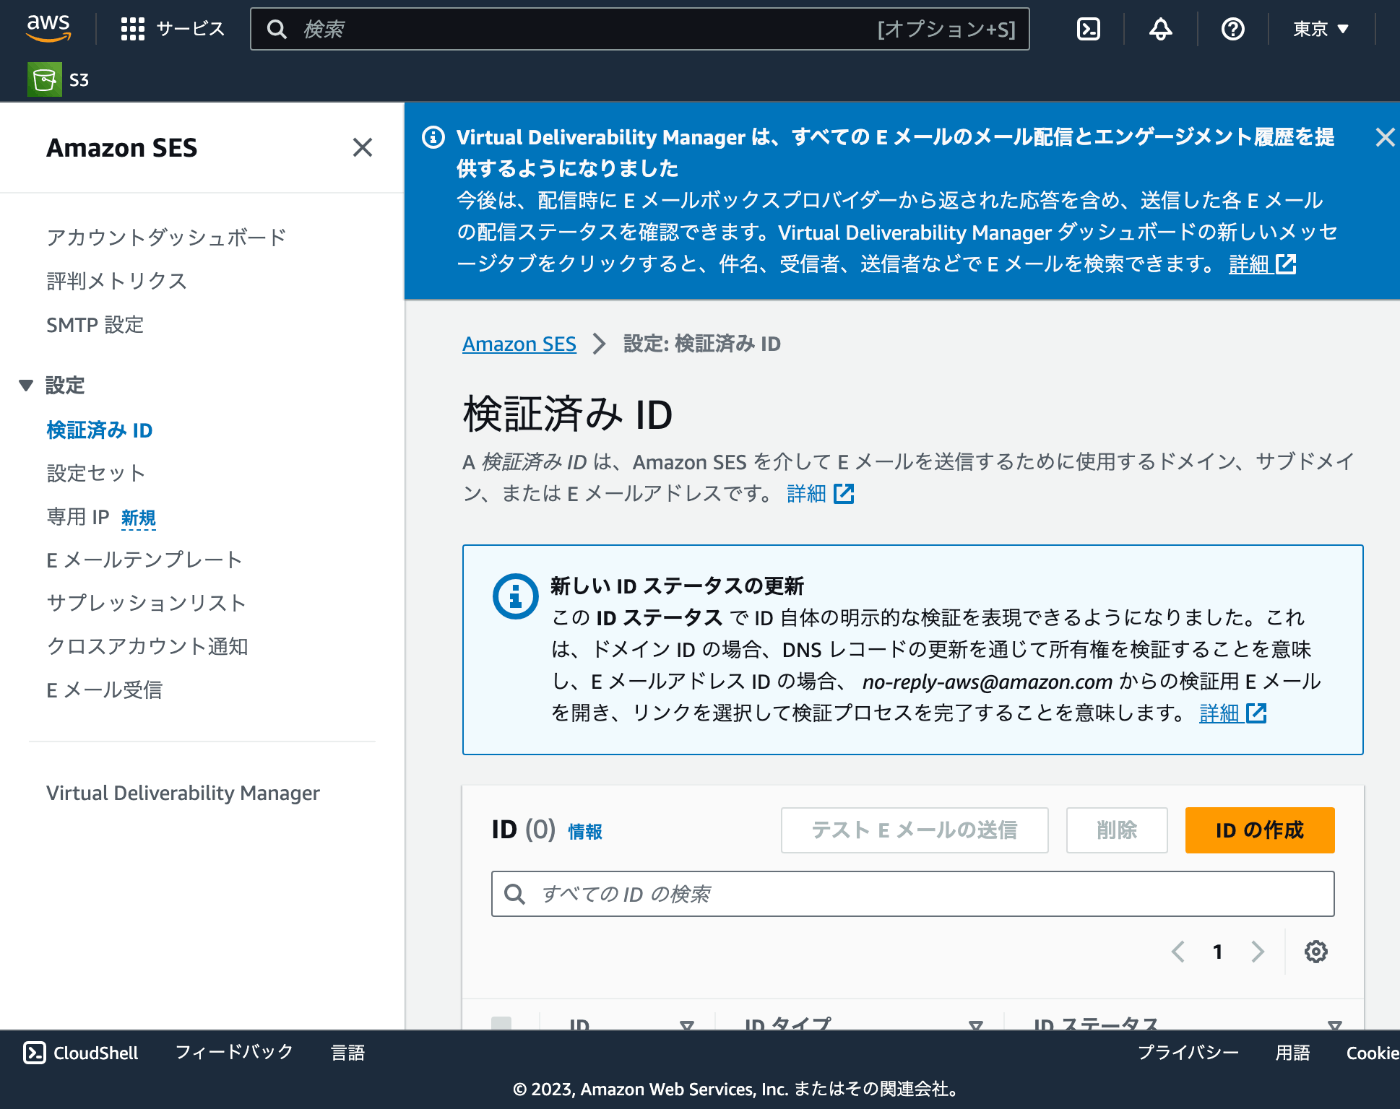The image size is (1400, 1109).
Task: Click the info icon in ID status notice
Action: click(x=516, y=597)
